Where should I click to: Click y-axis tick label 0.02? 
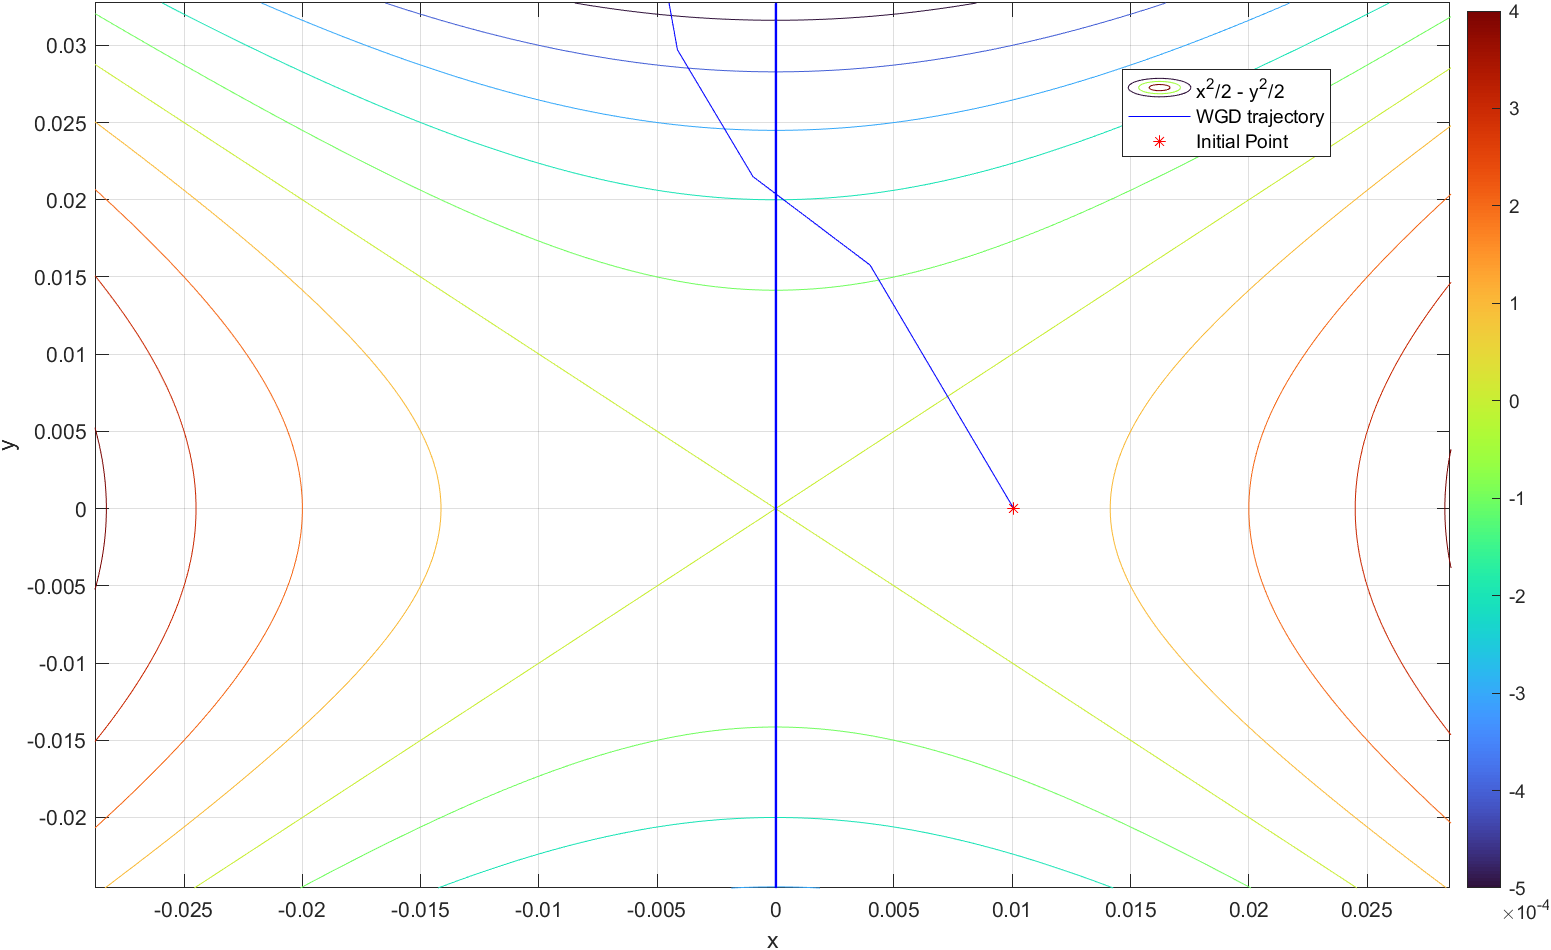(x=67, y=200)
